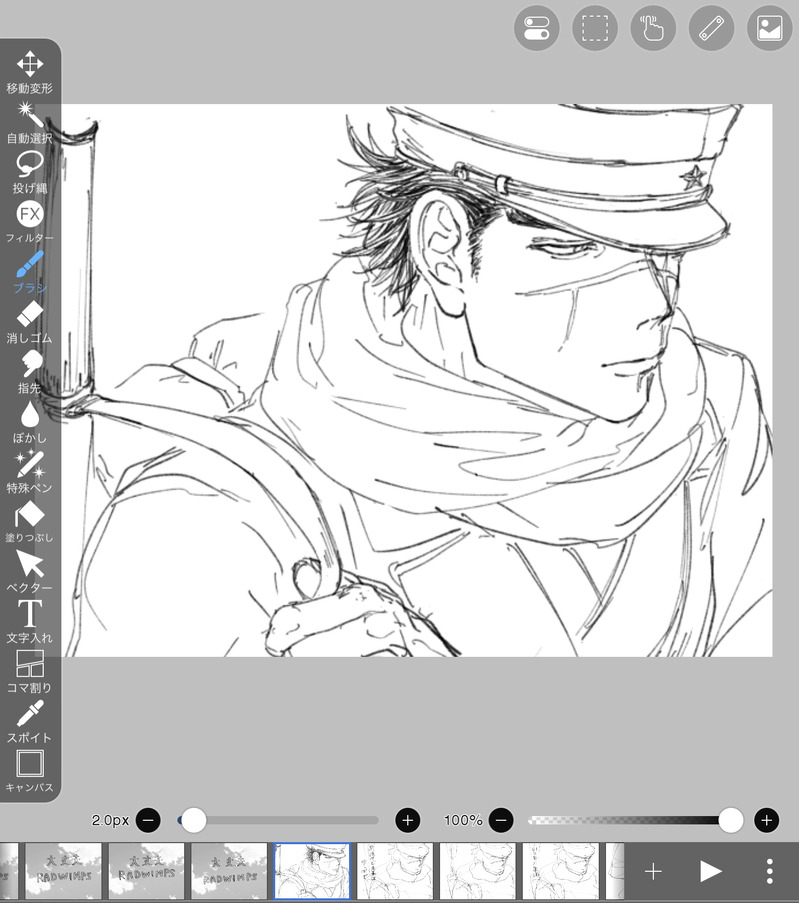Select the ベクター vector tool

tap(29, 572)
